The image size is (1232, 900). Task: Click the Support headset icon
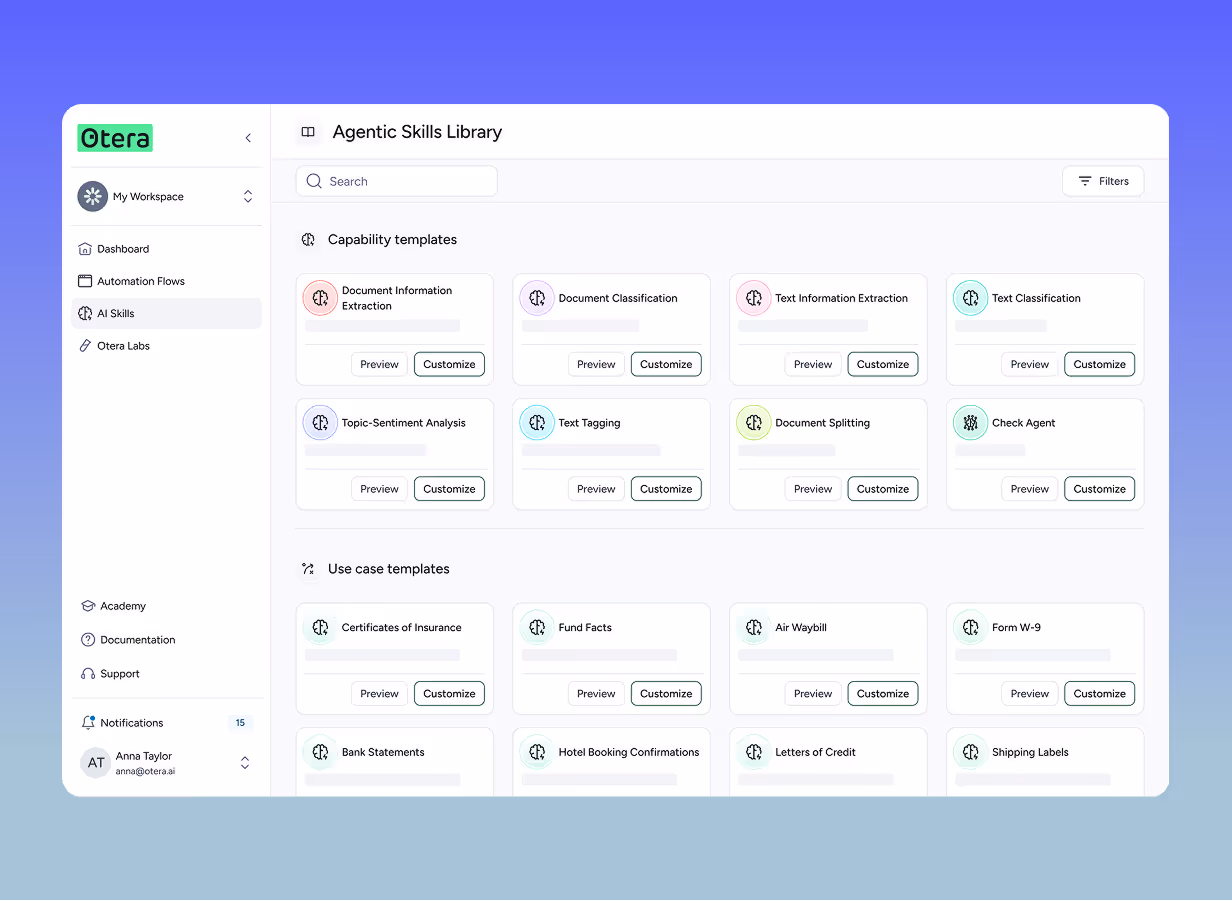[x=88, y=673]
